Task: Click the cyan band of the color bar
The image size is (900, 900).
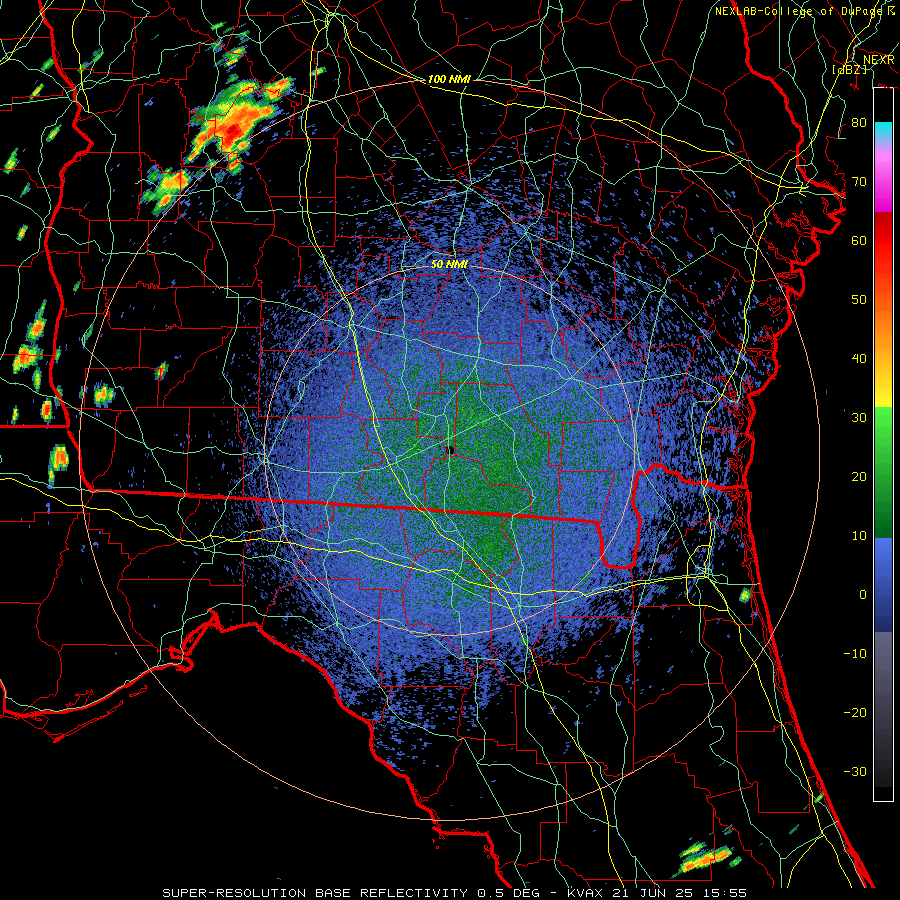Action: pos(883,132)
